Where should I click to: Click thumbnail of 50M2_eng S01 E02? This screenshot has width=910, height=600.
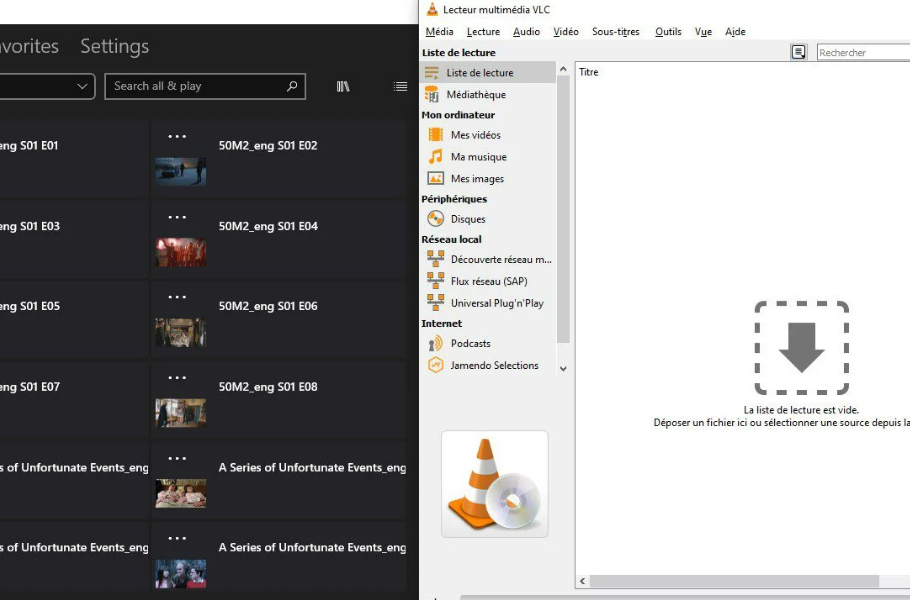[x=180, y=172]
